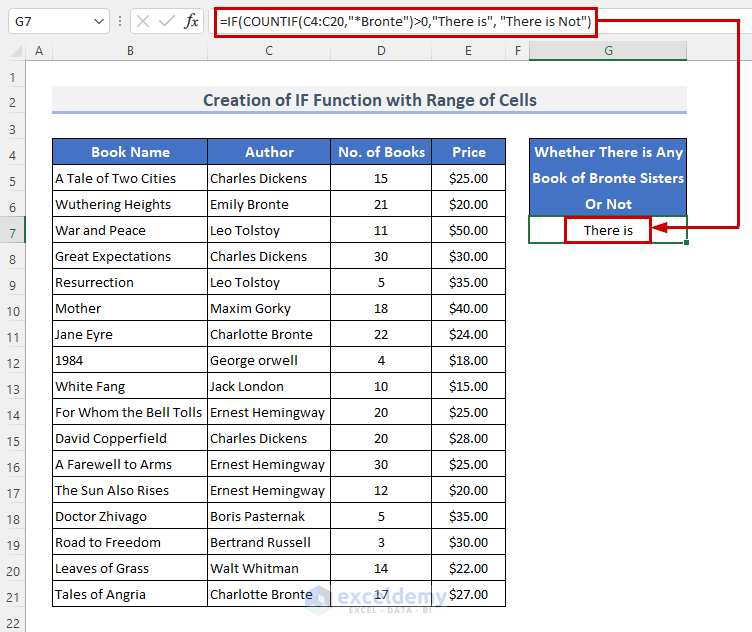Click cell 'White Fang'
The image size is (752, 632).
point(130,386)
